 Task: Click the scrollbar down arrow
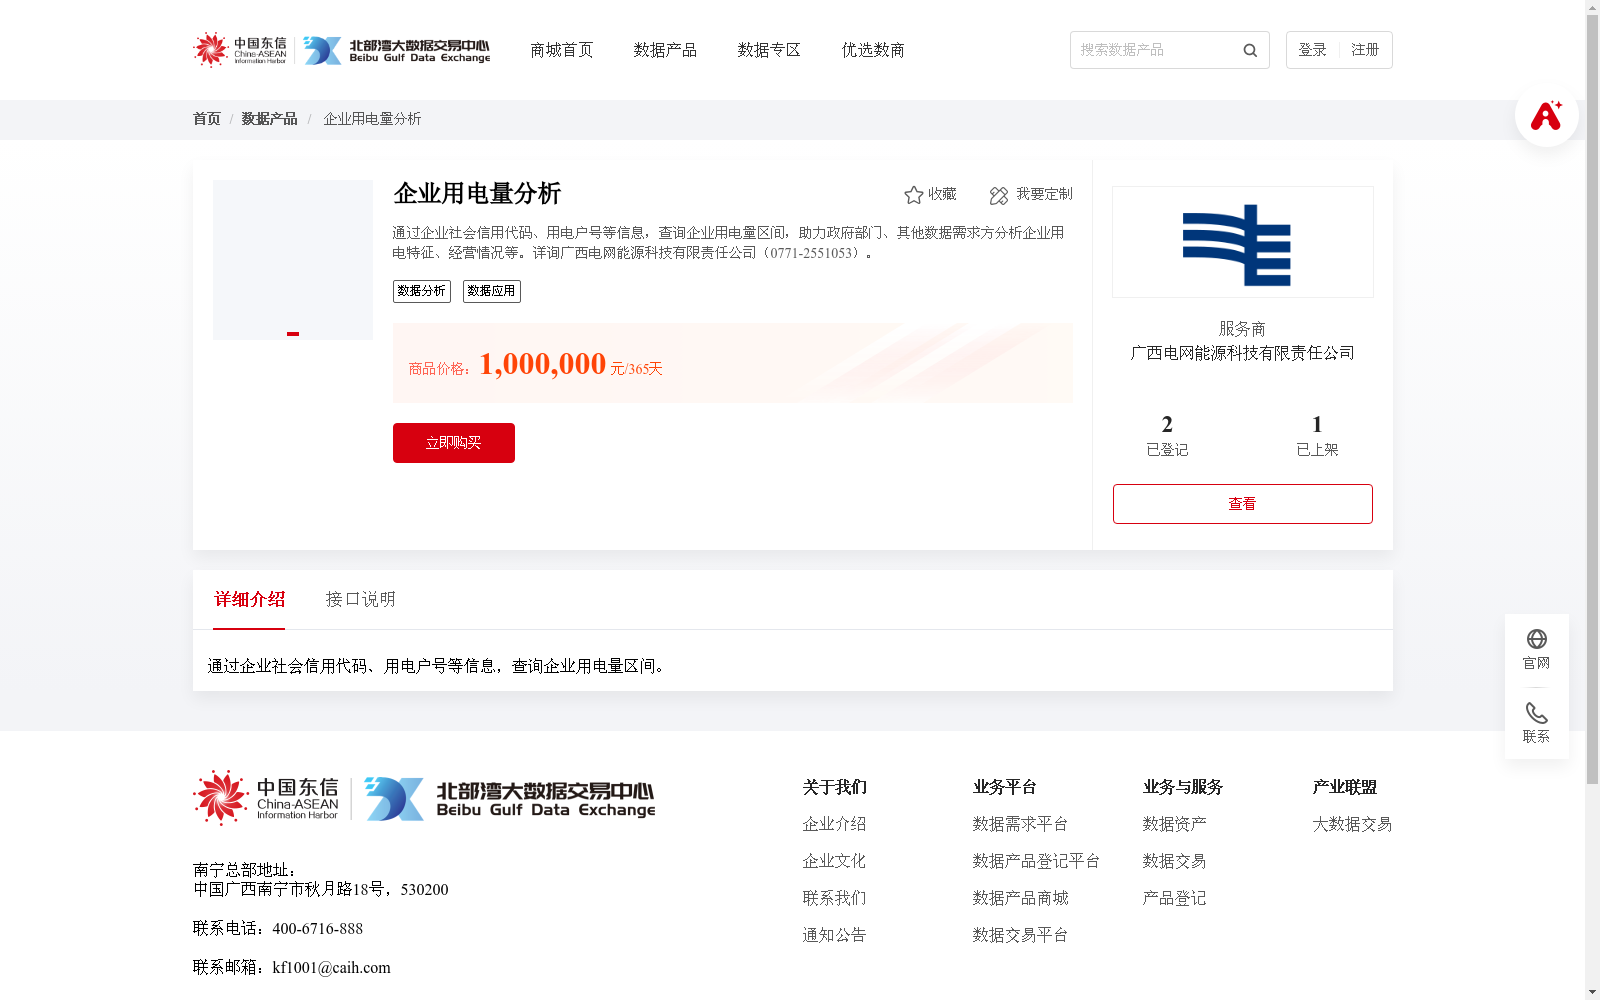coord(1592,992)
